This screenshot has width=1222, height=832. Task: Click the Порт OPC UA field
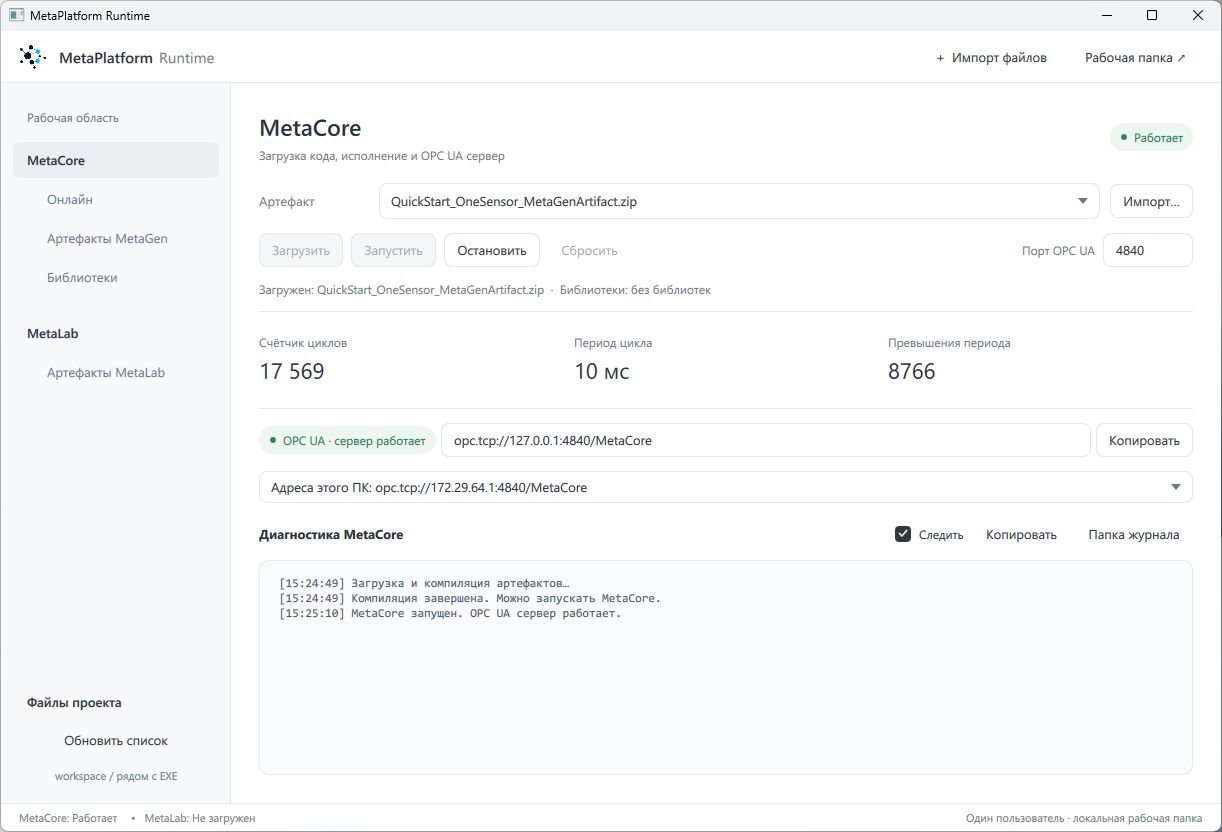(x=1147, y=250)
